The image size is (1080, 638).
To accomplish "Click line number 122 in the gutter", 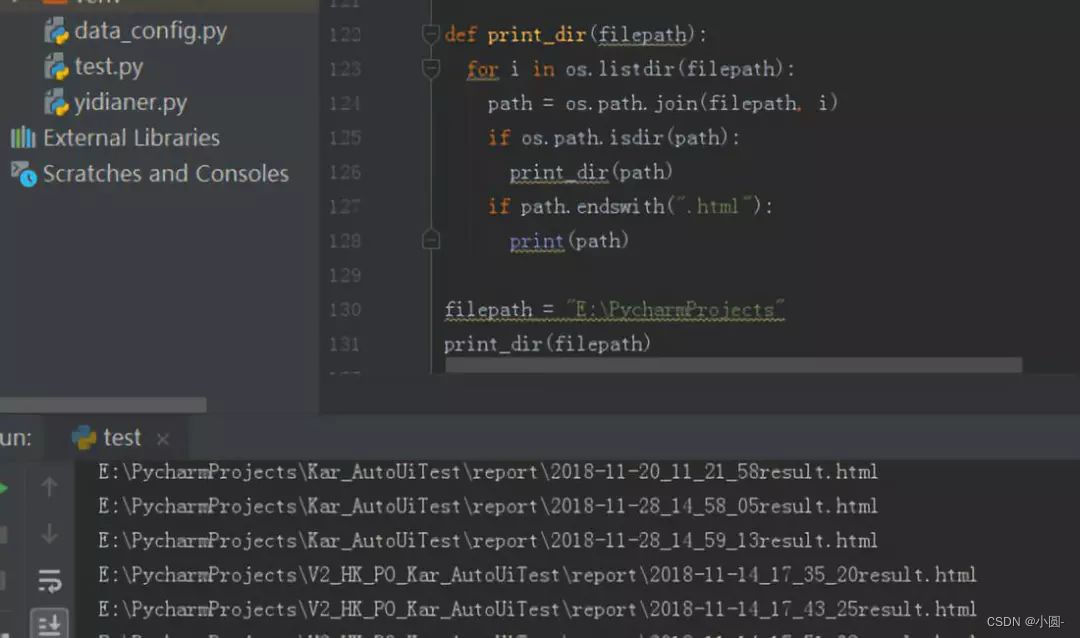I will pyautogui.click(x=345, y=34).
